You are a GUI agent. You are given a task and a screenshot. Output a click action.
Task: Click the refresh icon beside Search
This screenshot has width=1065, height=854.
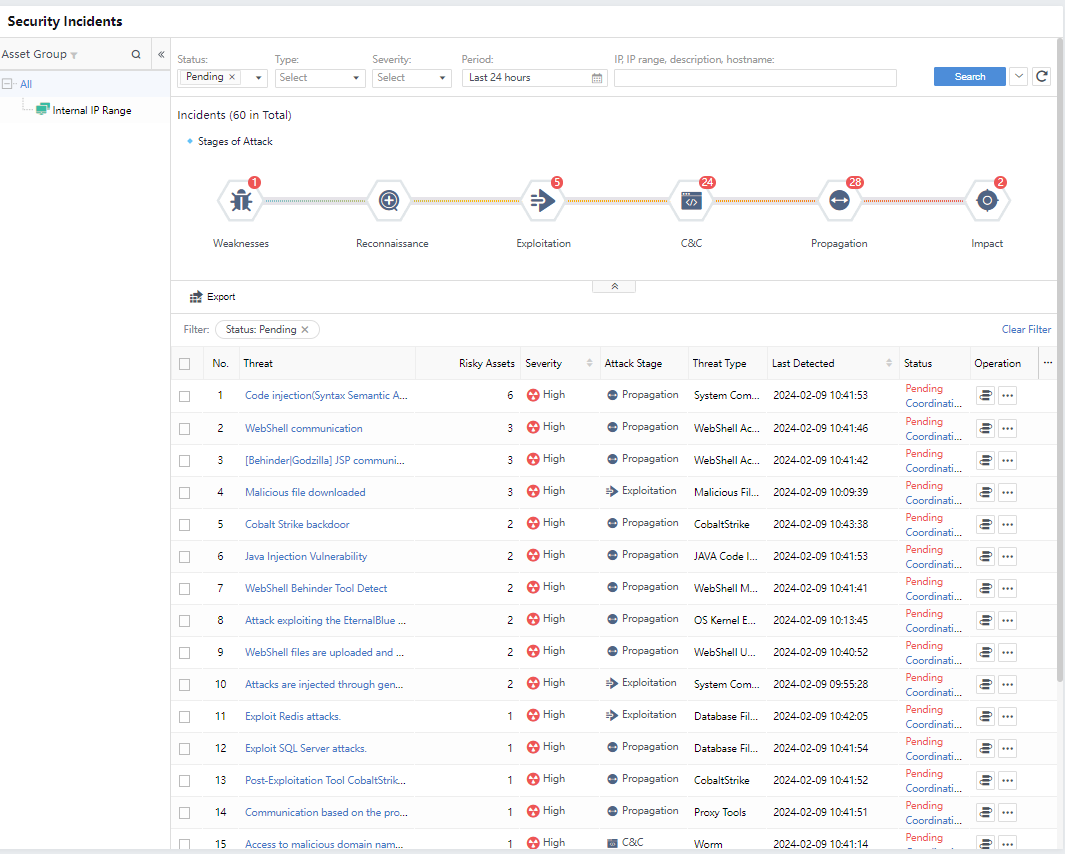point(1042,77)
